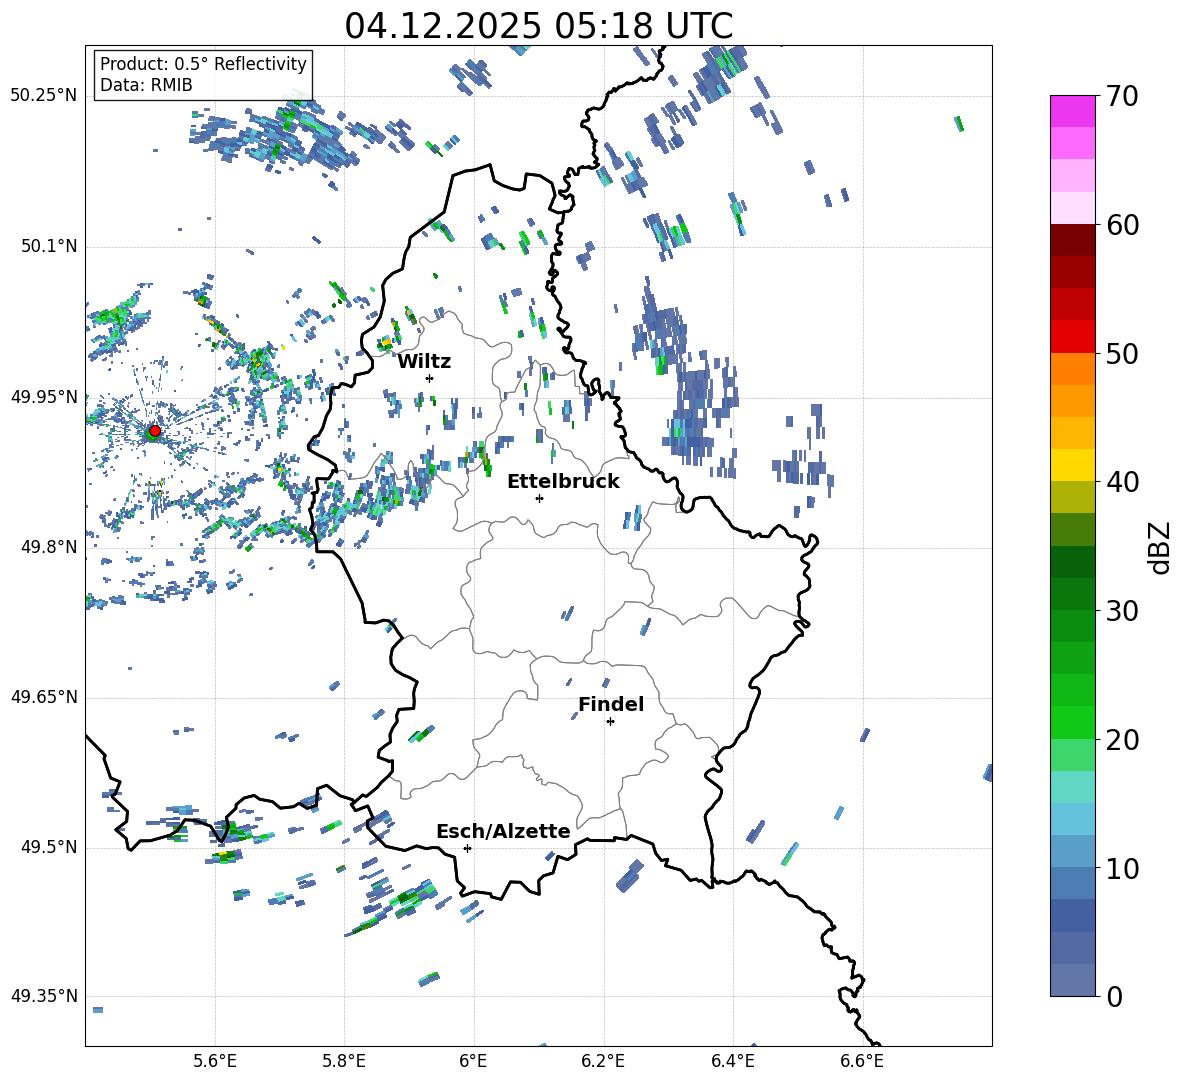Click the Wiltz station cross marker
1184x1081 pixels.
point(429,378)
